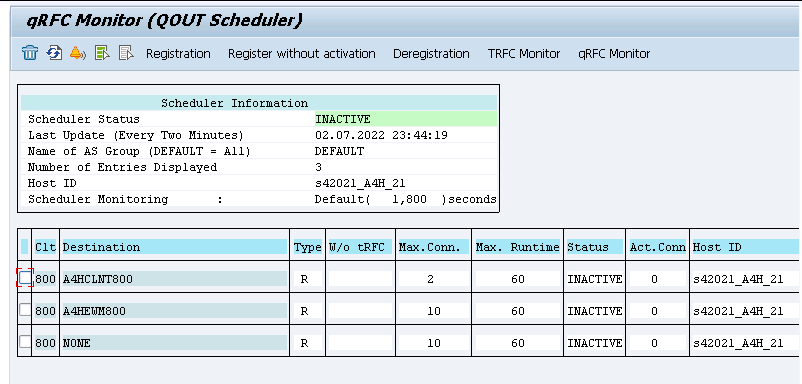Click the Max. Runtime column header
The image size is (802, 384).
pos(518,247)
